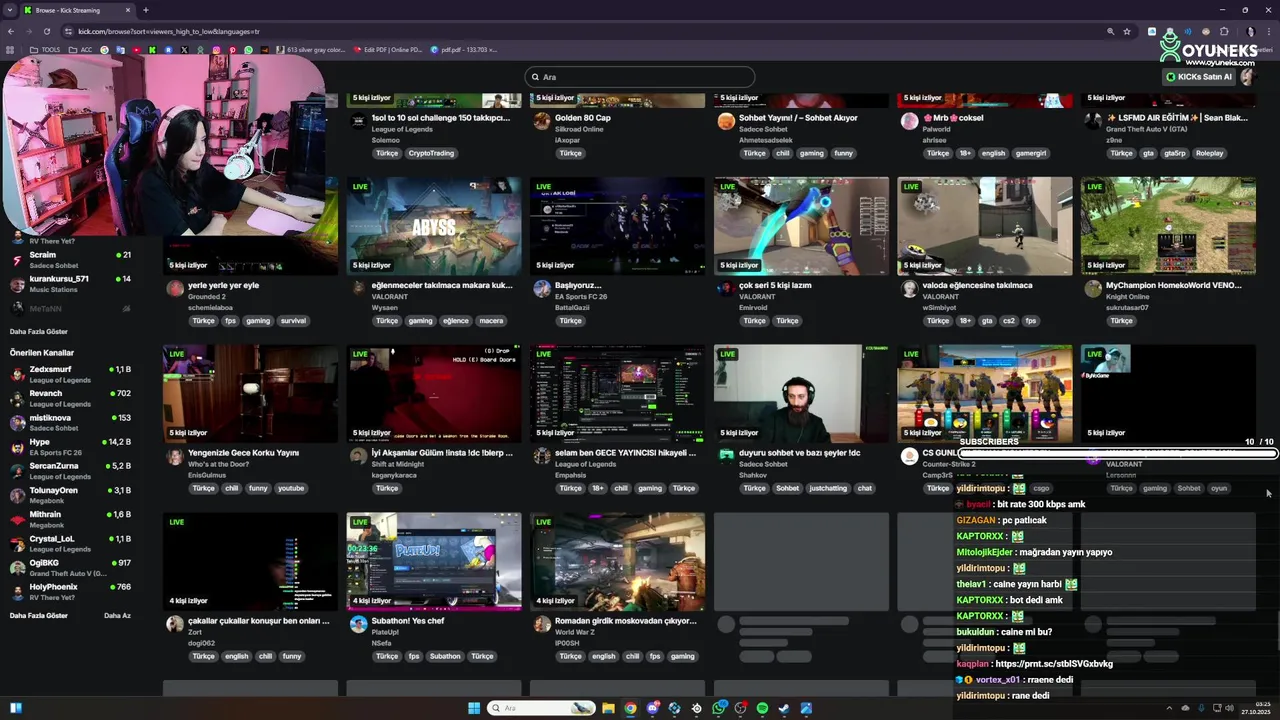Screen dimensions: 1280x720
Task: Open the site info icon in address bar
Action: 67,31
